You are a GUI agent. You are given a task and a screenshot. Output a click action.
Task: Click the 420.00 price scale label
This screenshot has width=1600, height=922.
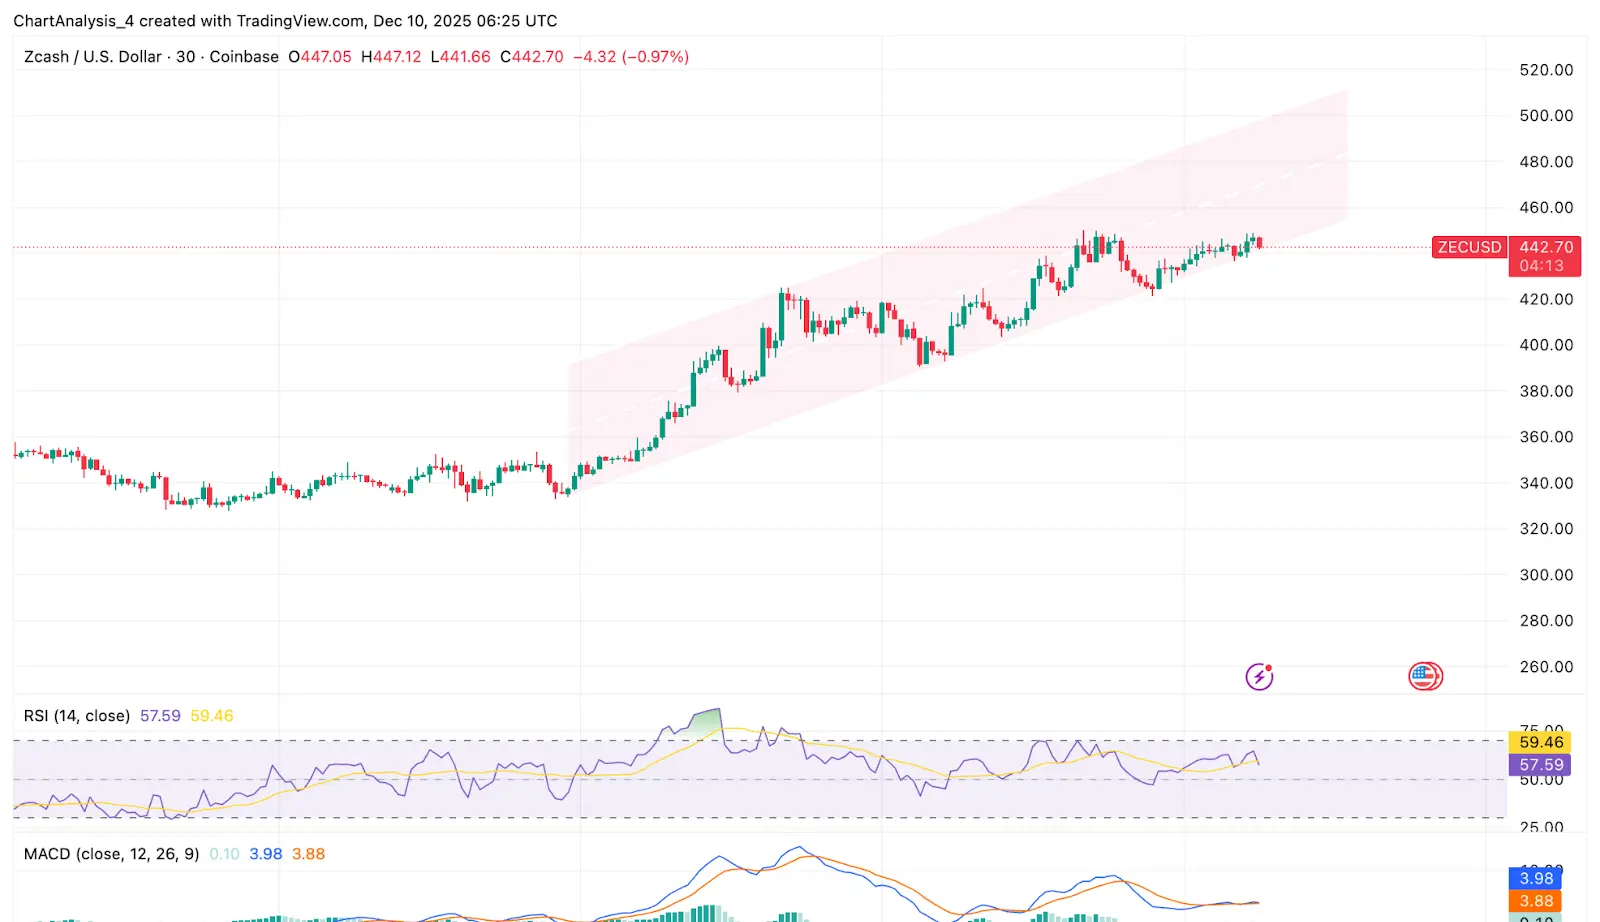click(1546, 299)
